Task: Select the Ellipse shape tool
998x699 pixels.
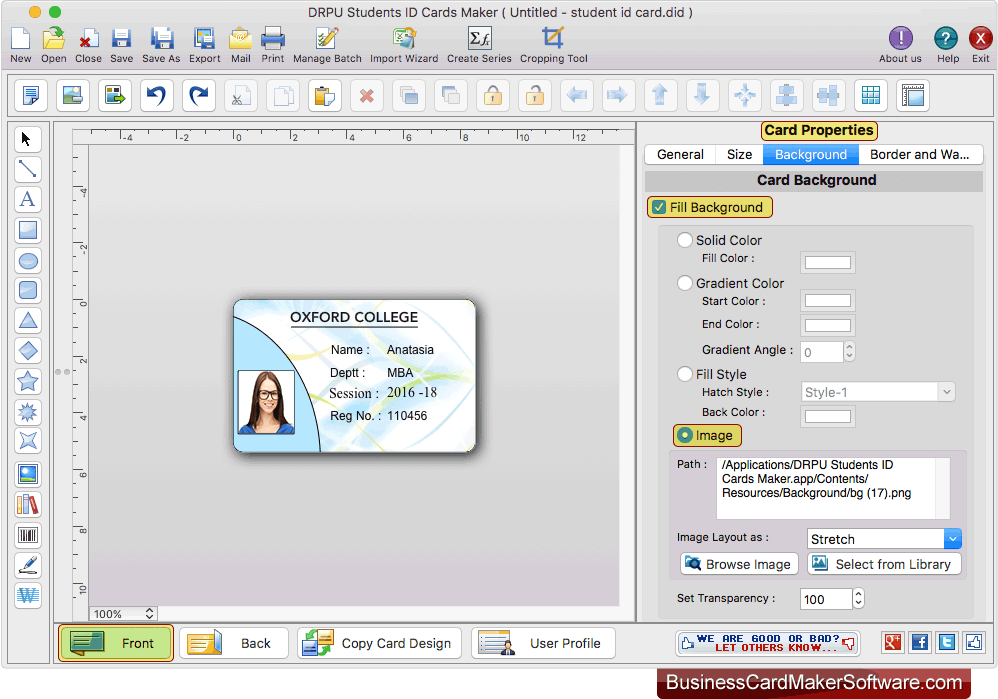Action: pos(28,261)
